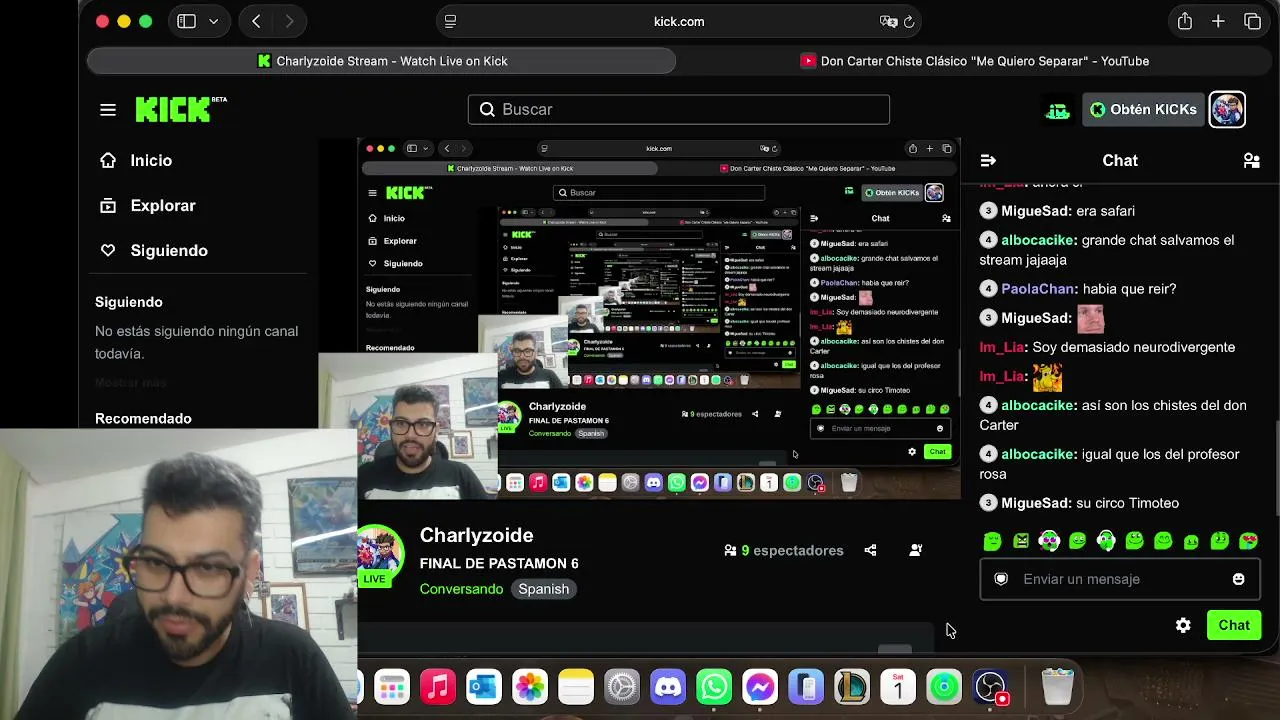Insert the heart-eyes green emote at row end
The image size is (1280, 720).
pyautogui.click(x=1248, y=541)
